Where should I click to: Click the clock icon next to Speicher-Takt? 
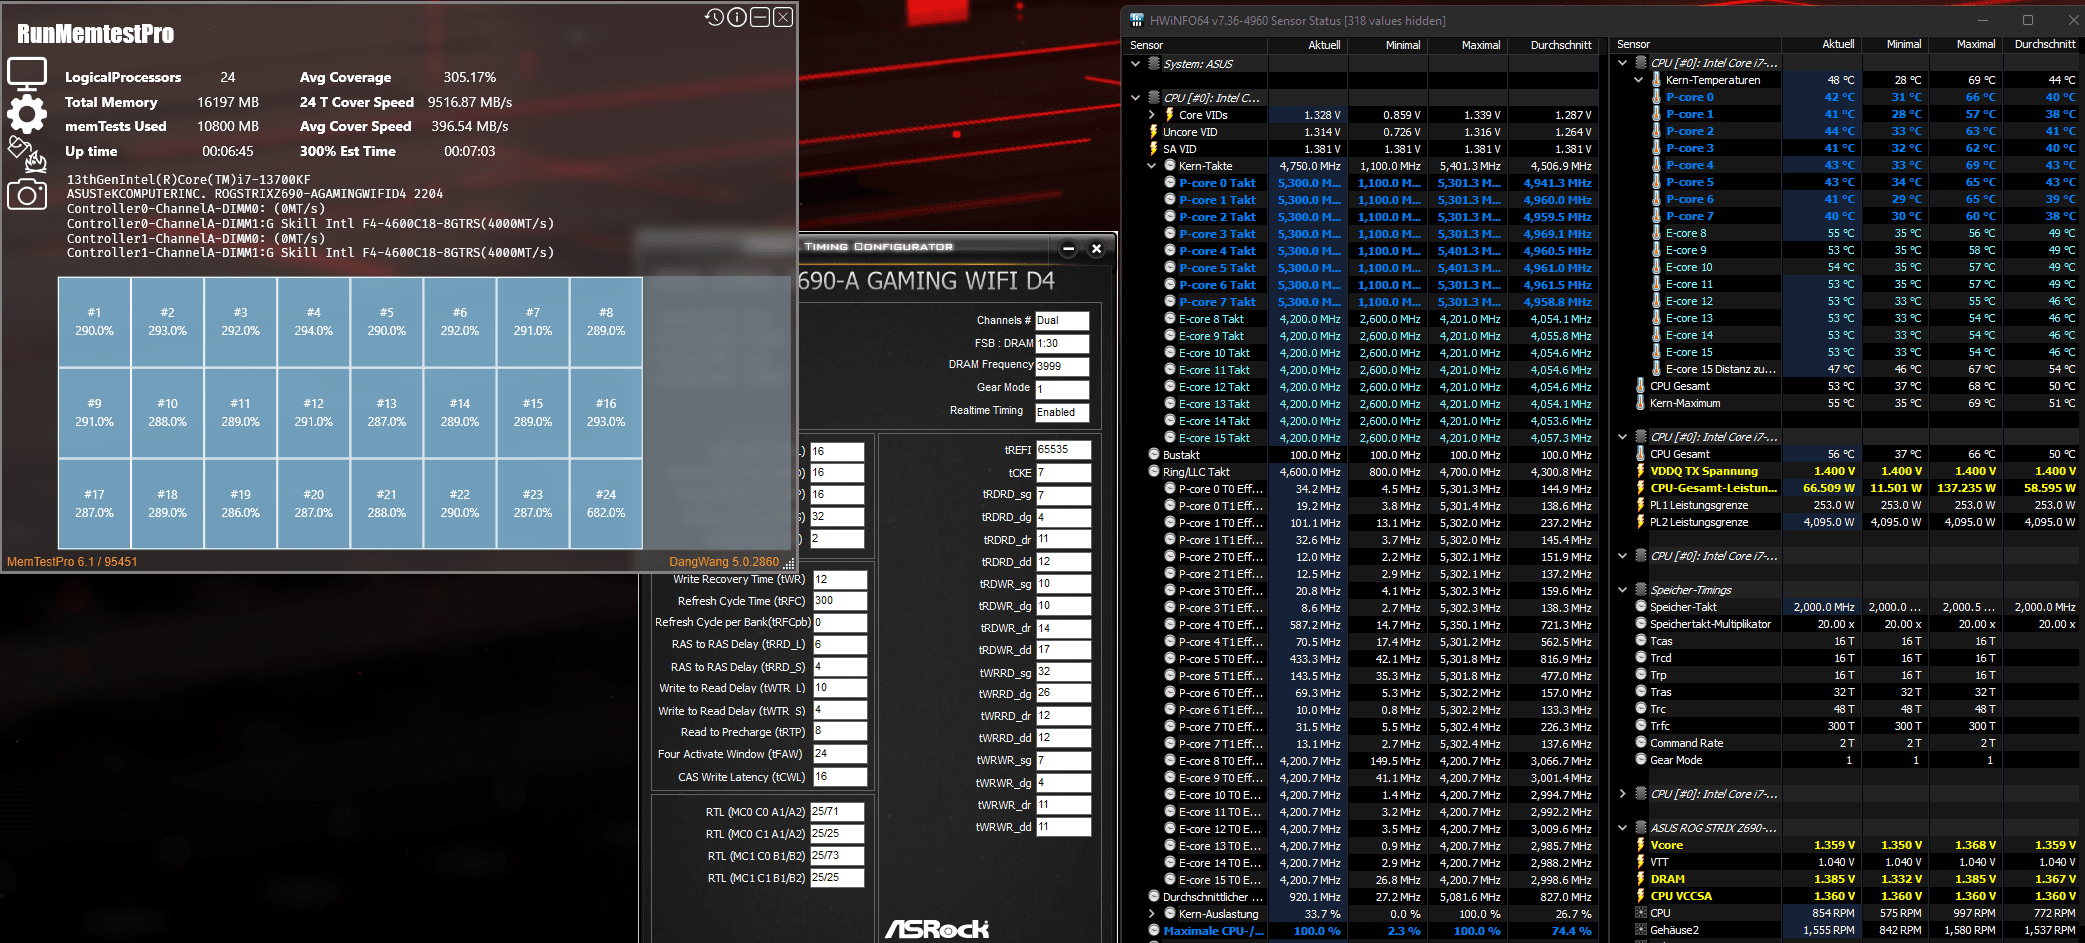point(1641,607)
